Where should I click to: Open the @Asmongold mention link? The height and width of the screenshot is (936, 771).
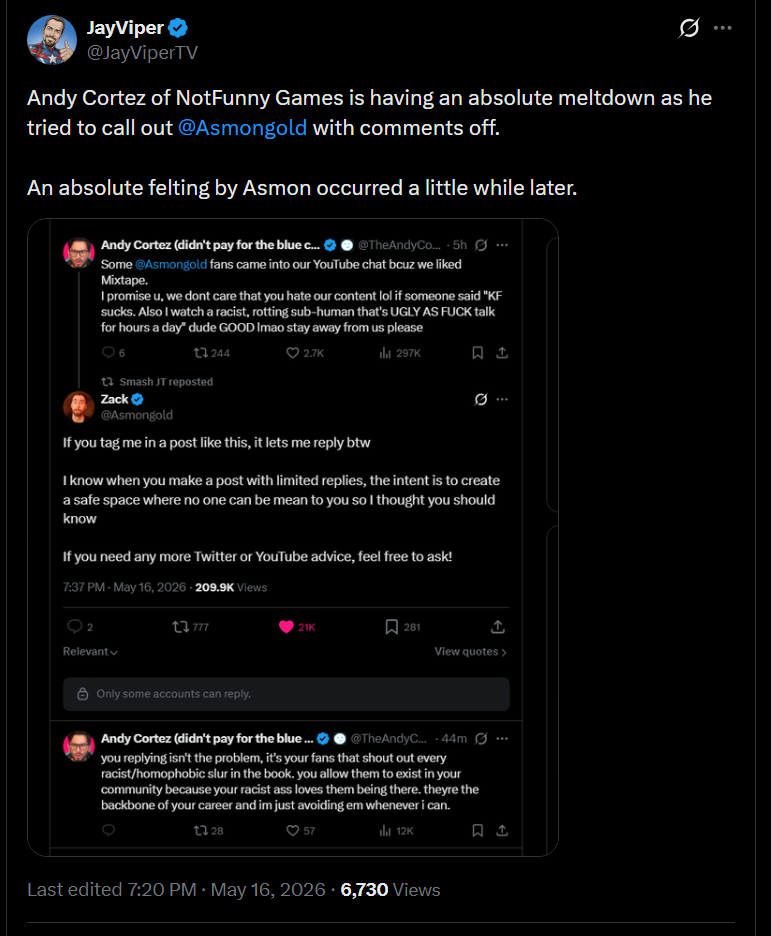242,128
